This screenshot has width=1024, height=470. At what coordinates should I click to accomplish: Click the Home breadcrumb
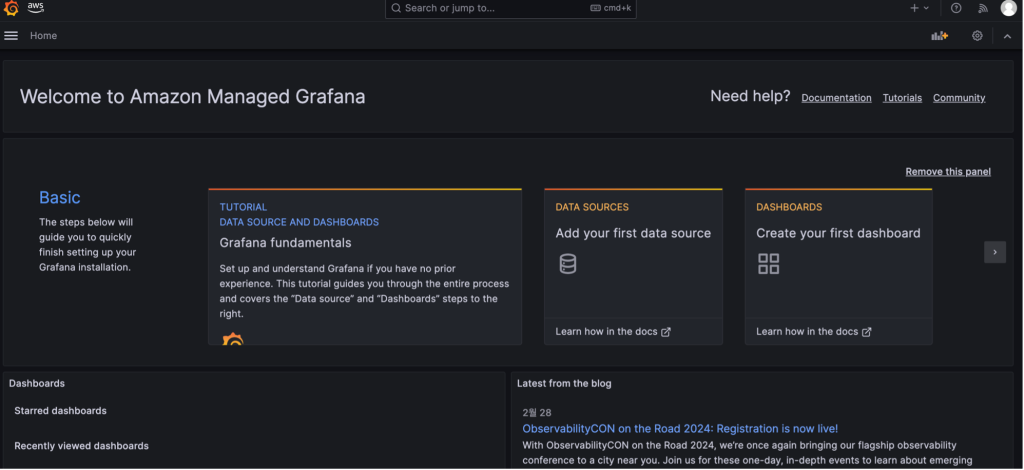[x=43, y=36]
